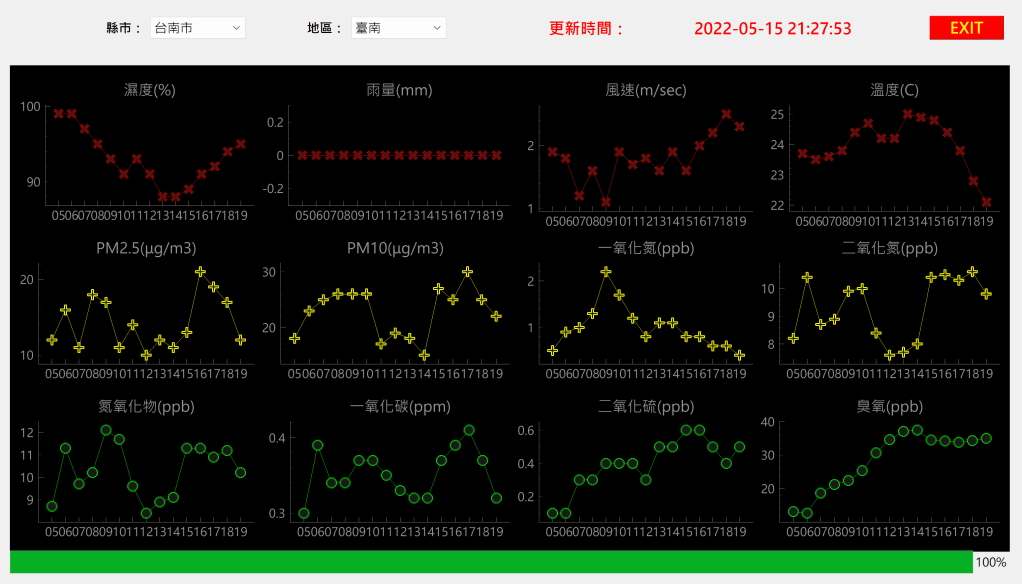Click the lowest X marker in 風速 chart
Screen dimensions: 1022x584
606,202
